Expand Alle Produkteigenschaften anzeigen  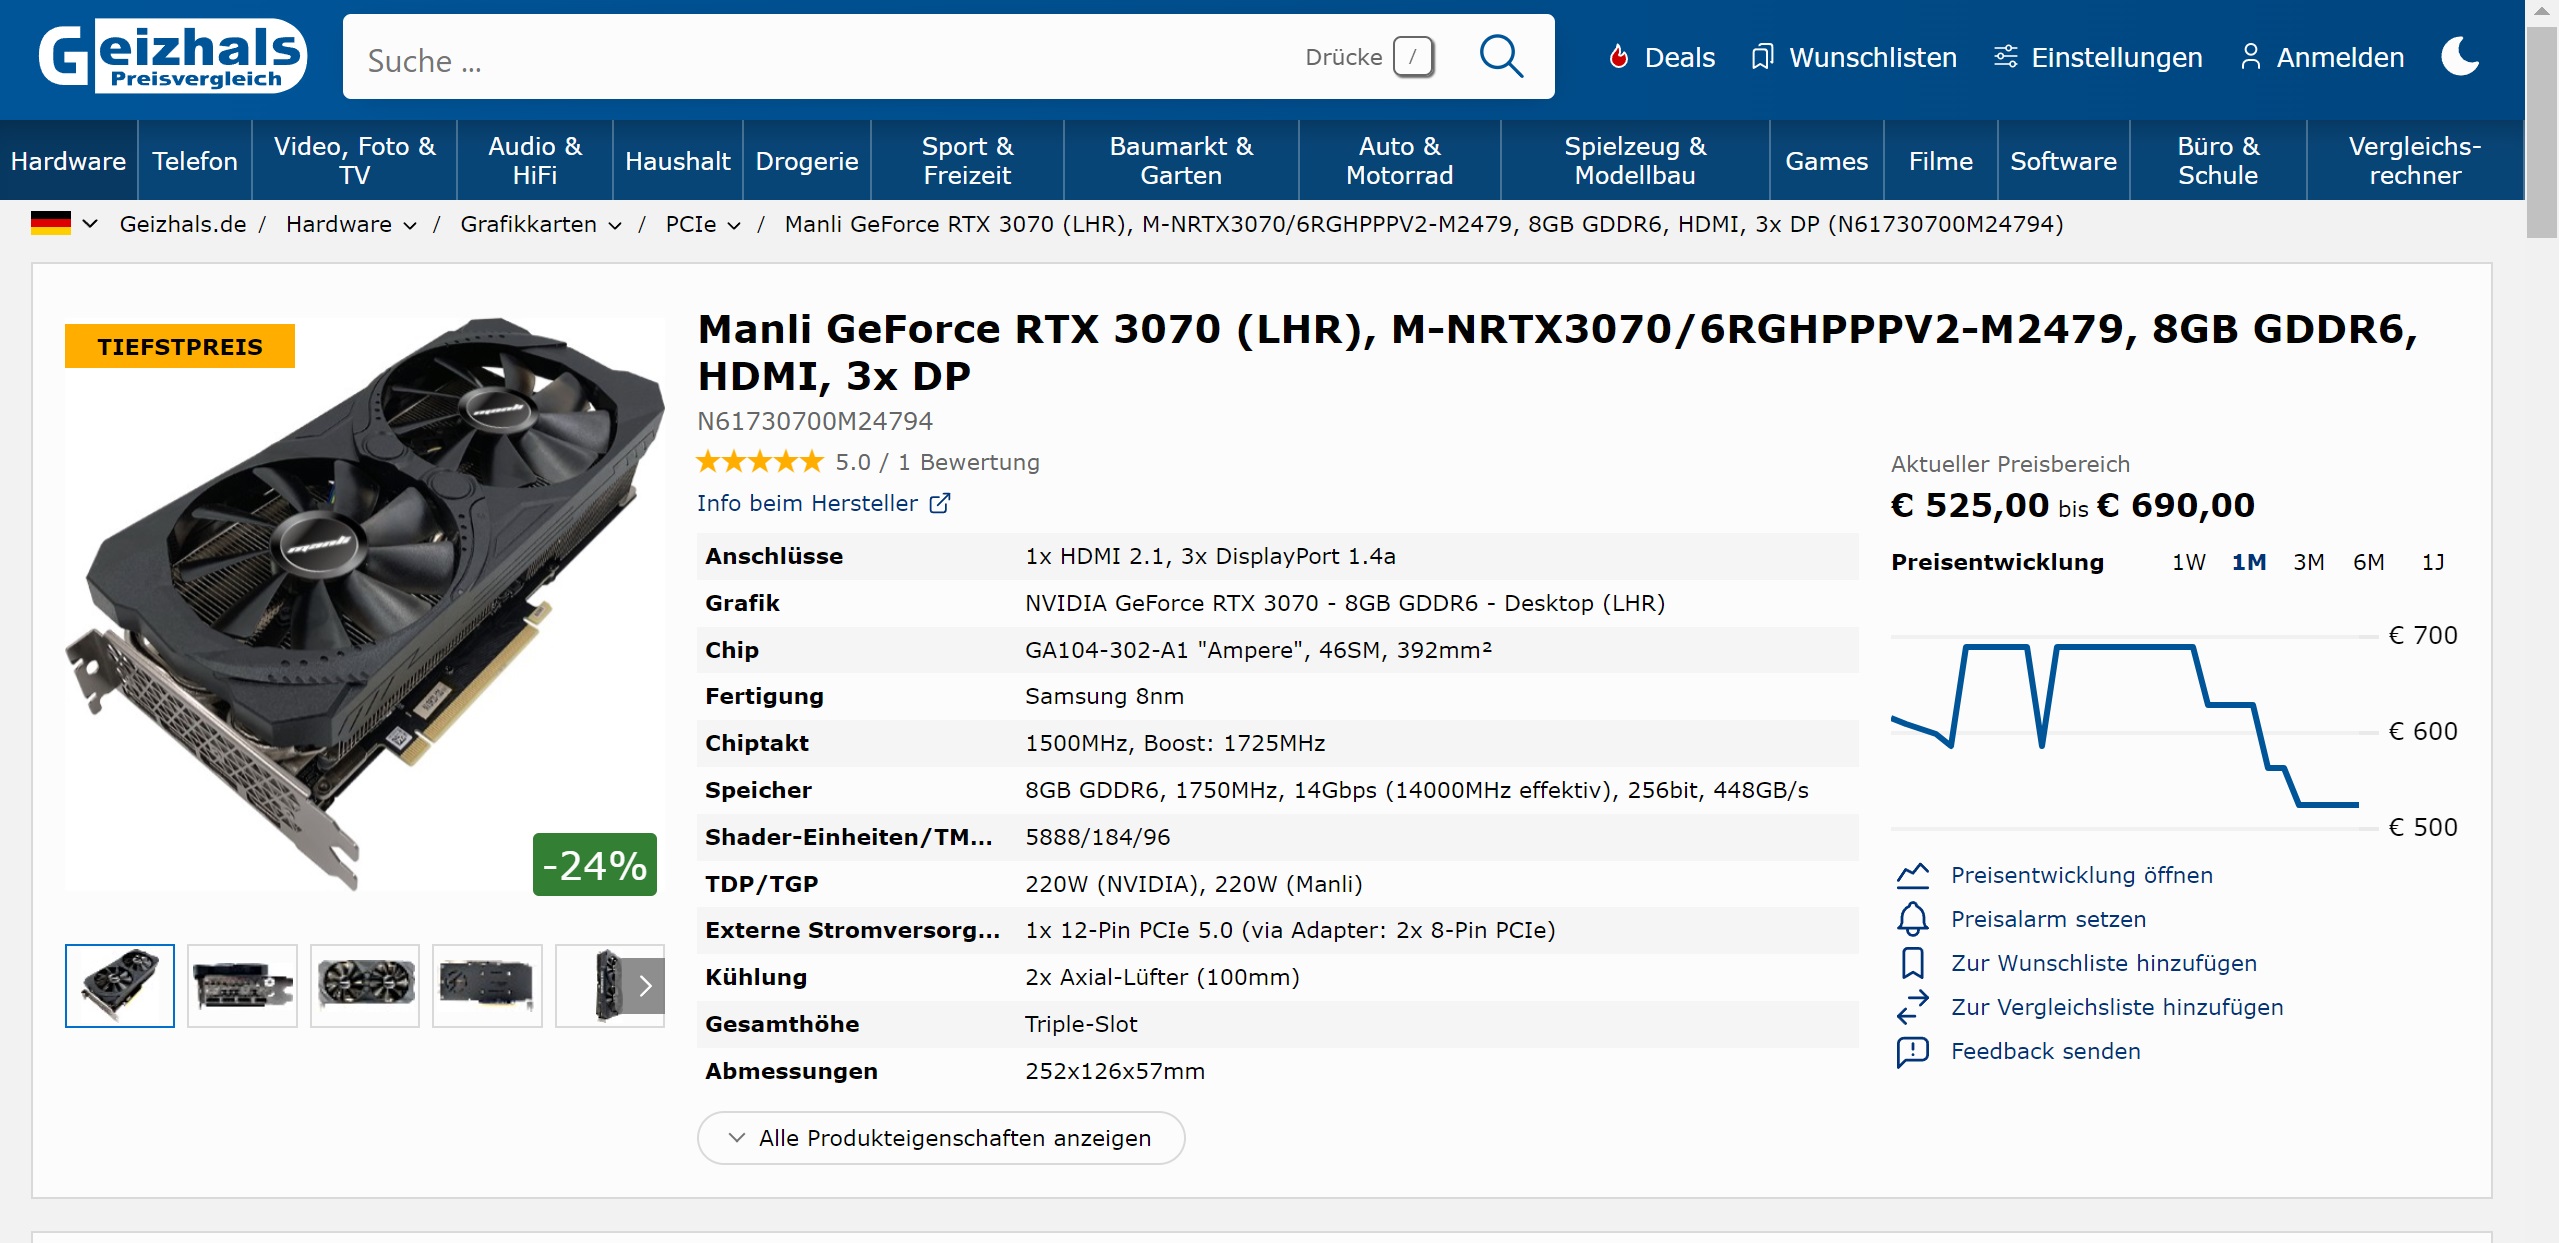940,1138
